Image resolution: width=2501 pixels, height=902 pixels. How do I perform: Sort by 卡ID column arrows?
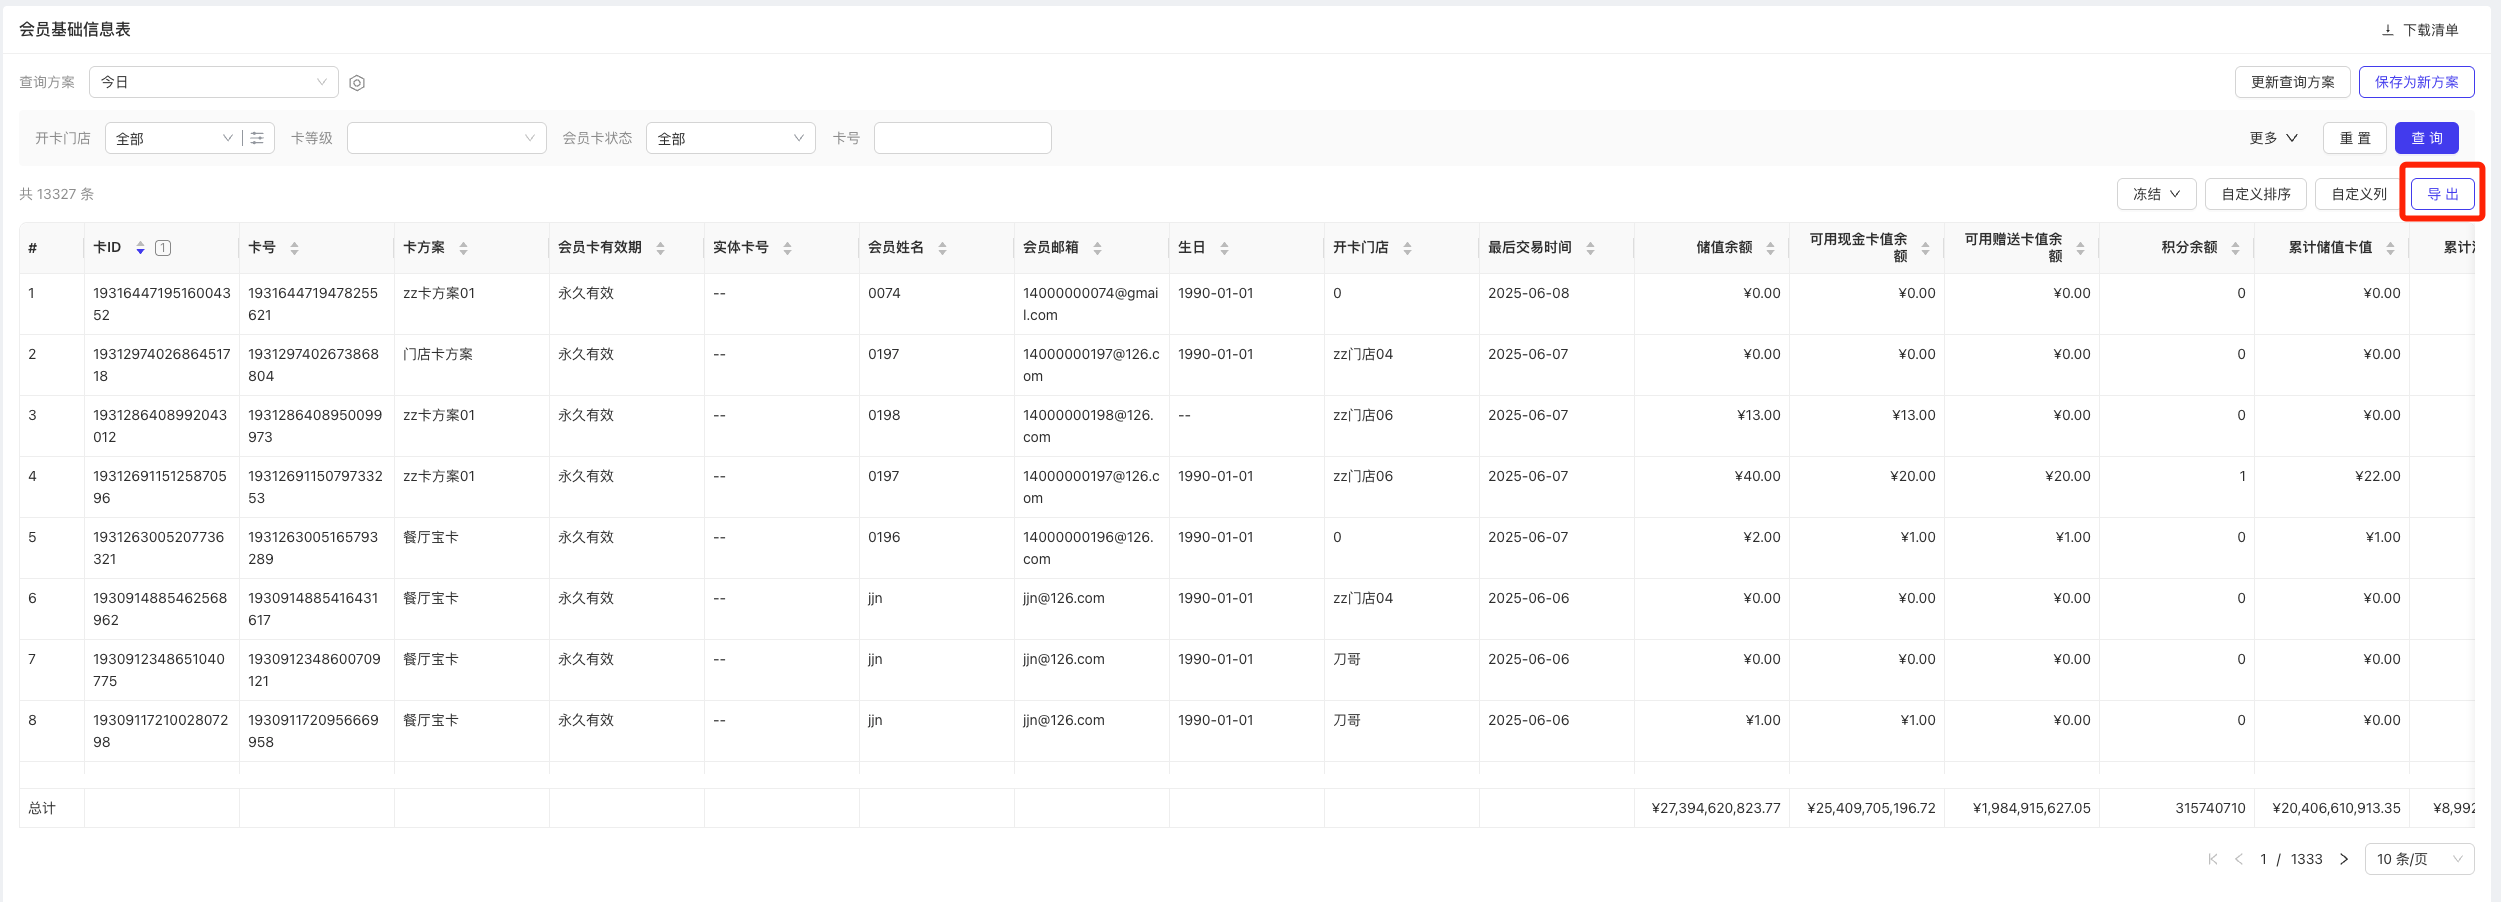pos(140,248)
